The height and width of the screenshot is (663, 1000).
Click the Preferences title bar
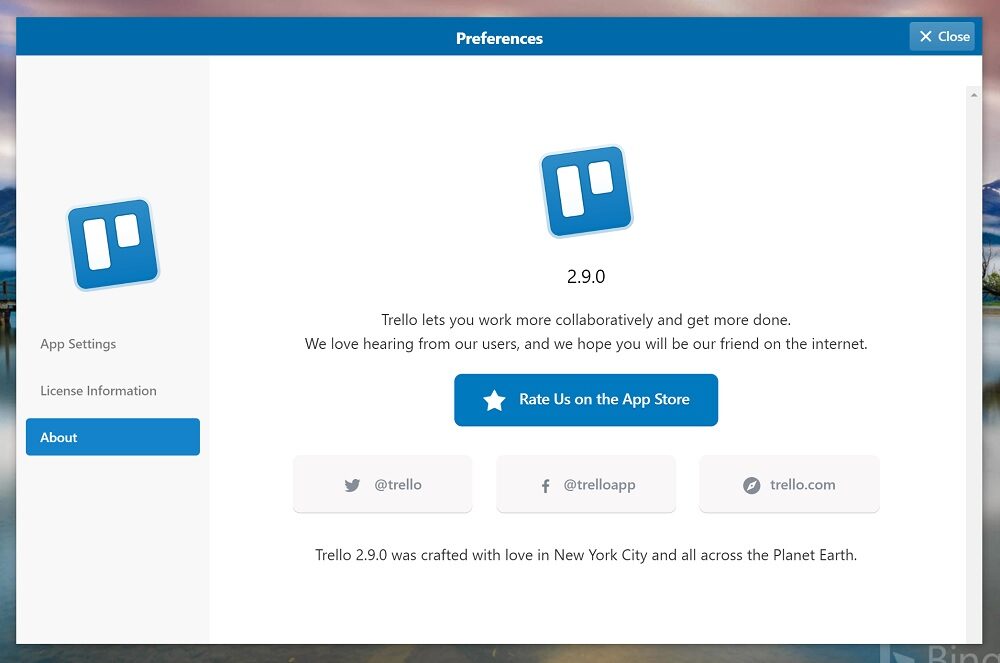tap(500, 38)
